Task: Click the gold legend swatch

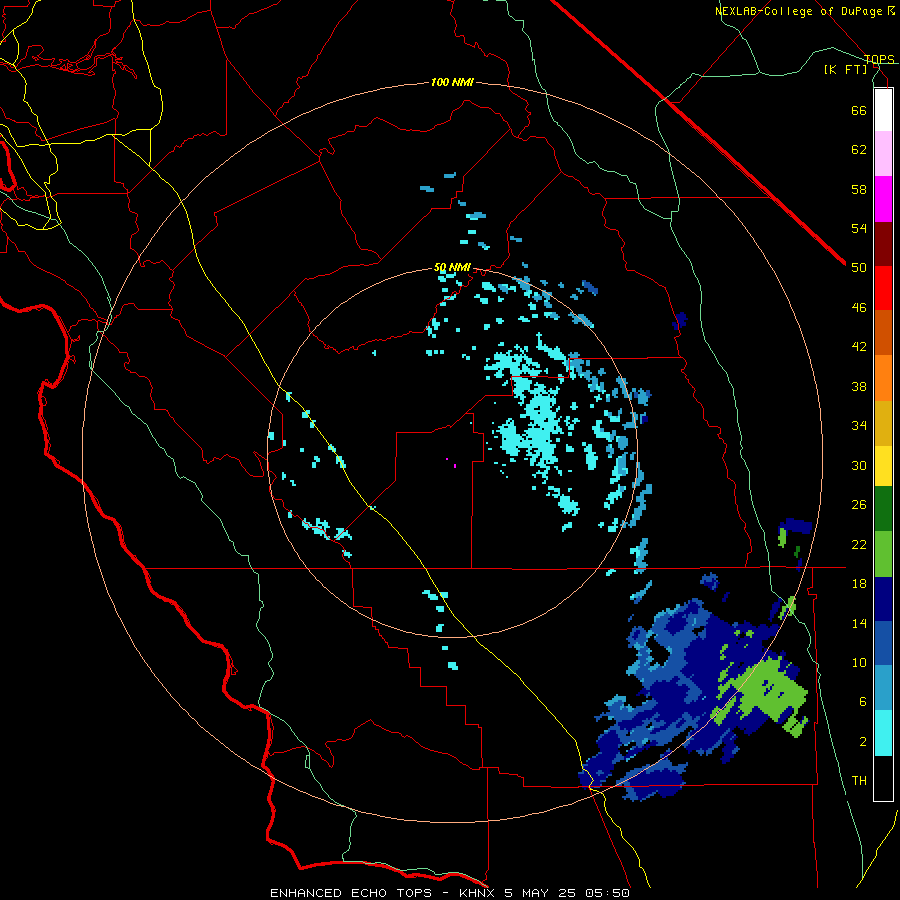Action: point(883,423)
